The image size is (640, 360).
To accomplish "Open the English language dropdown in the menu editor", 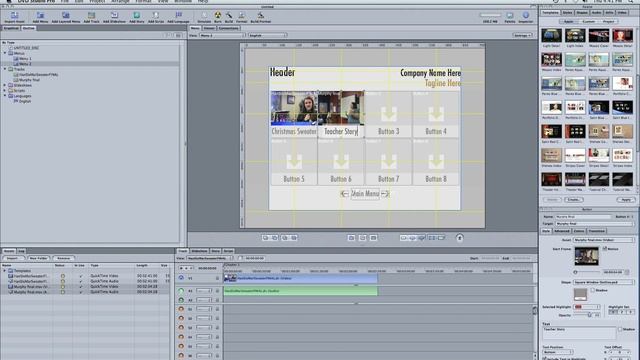I will tap(267, 36).
